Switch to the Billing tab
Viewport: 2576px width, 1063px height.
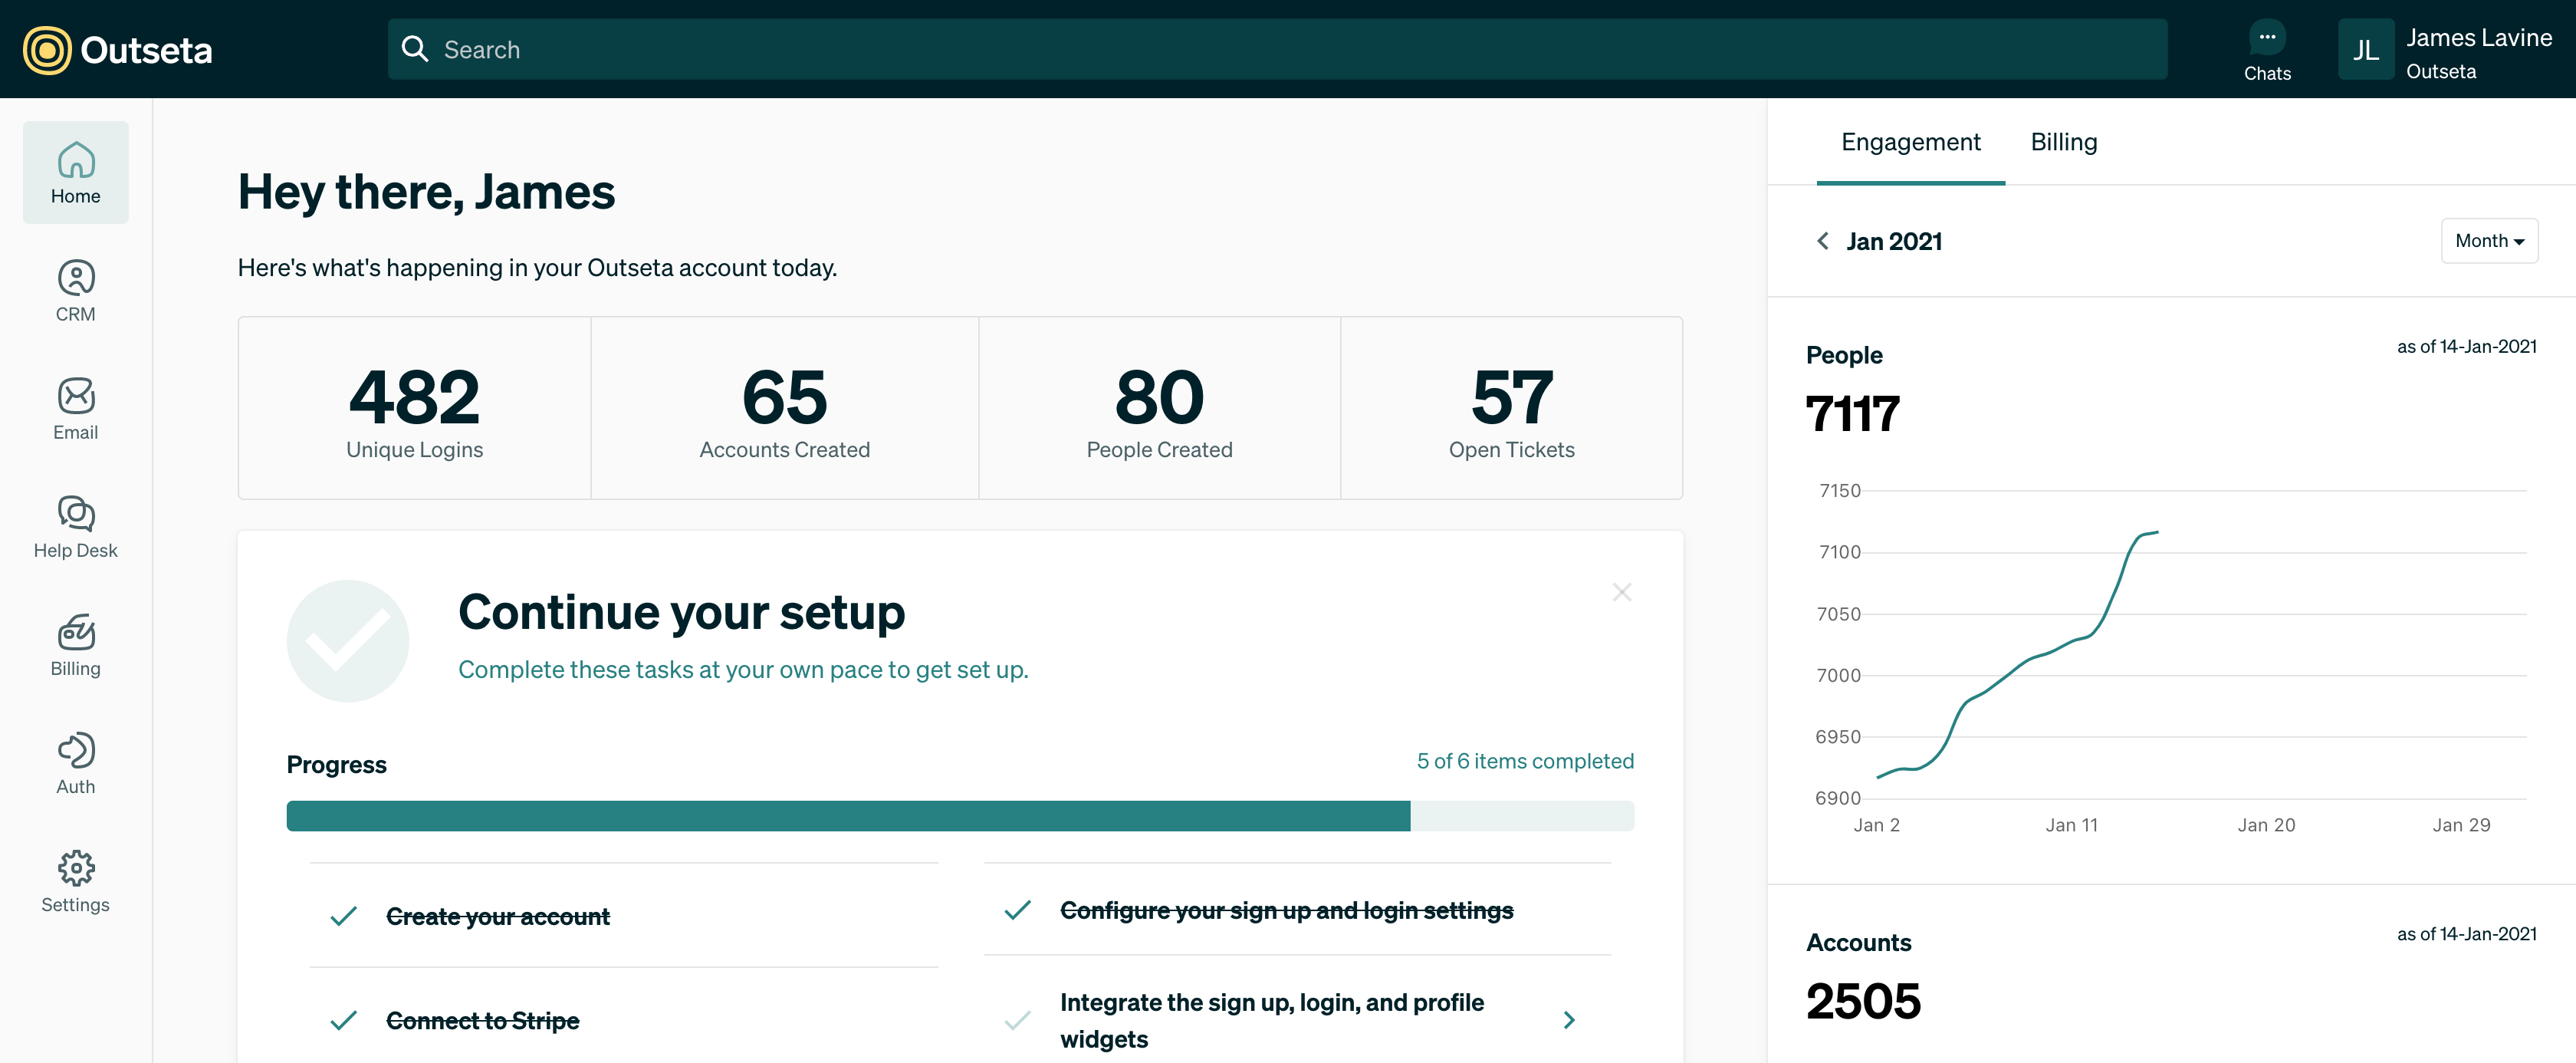click(x=2063, y=142)
